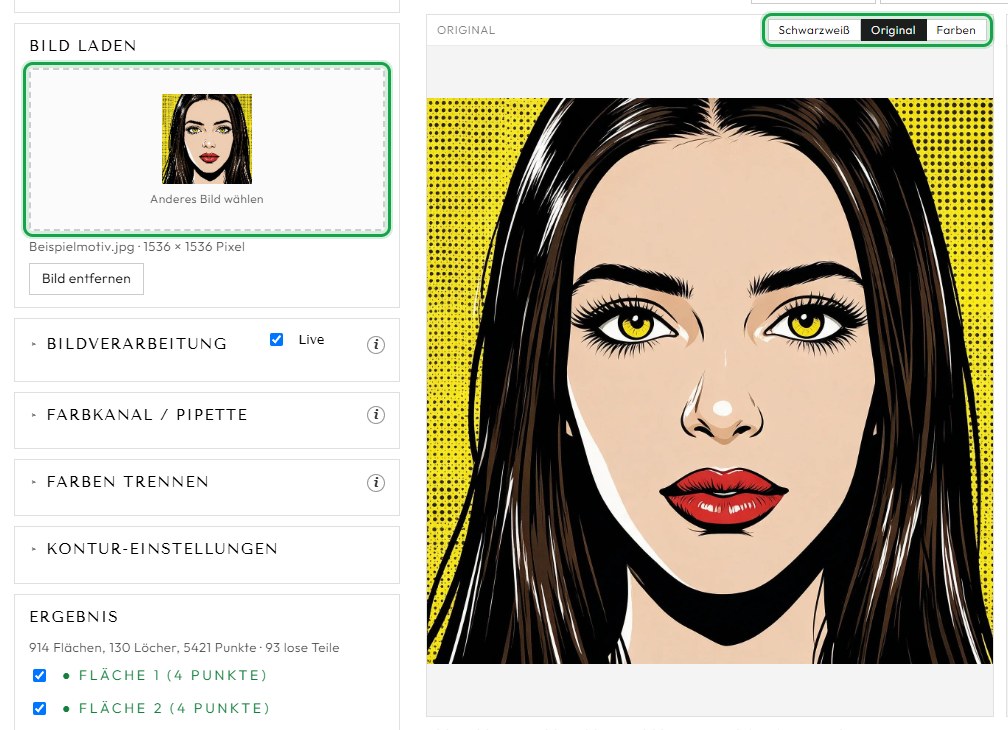Click the large original preview image
This screenshot has height=730, width=1008.
[x=710, y=381]
